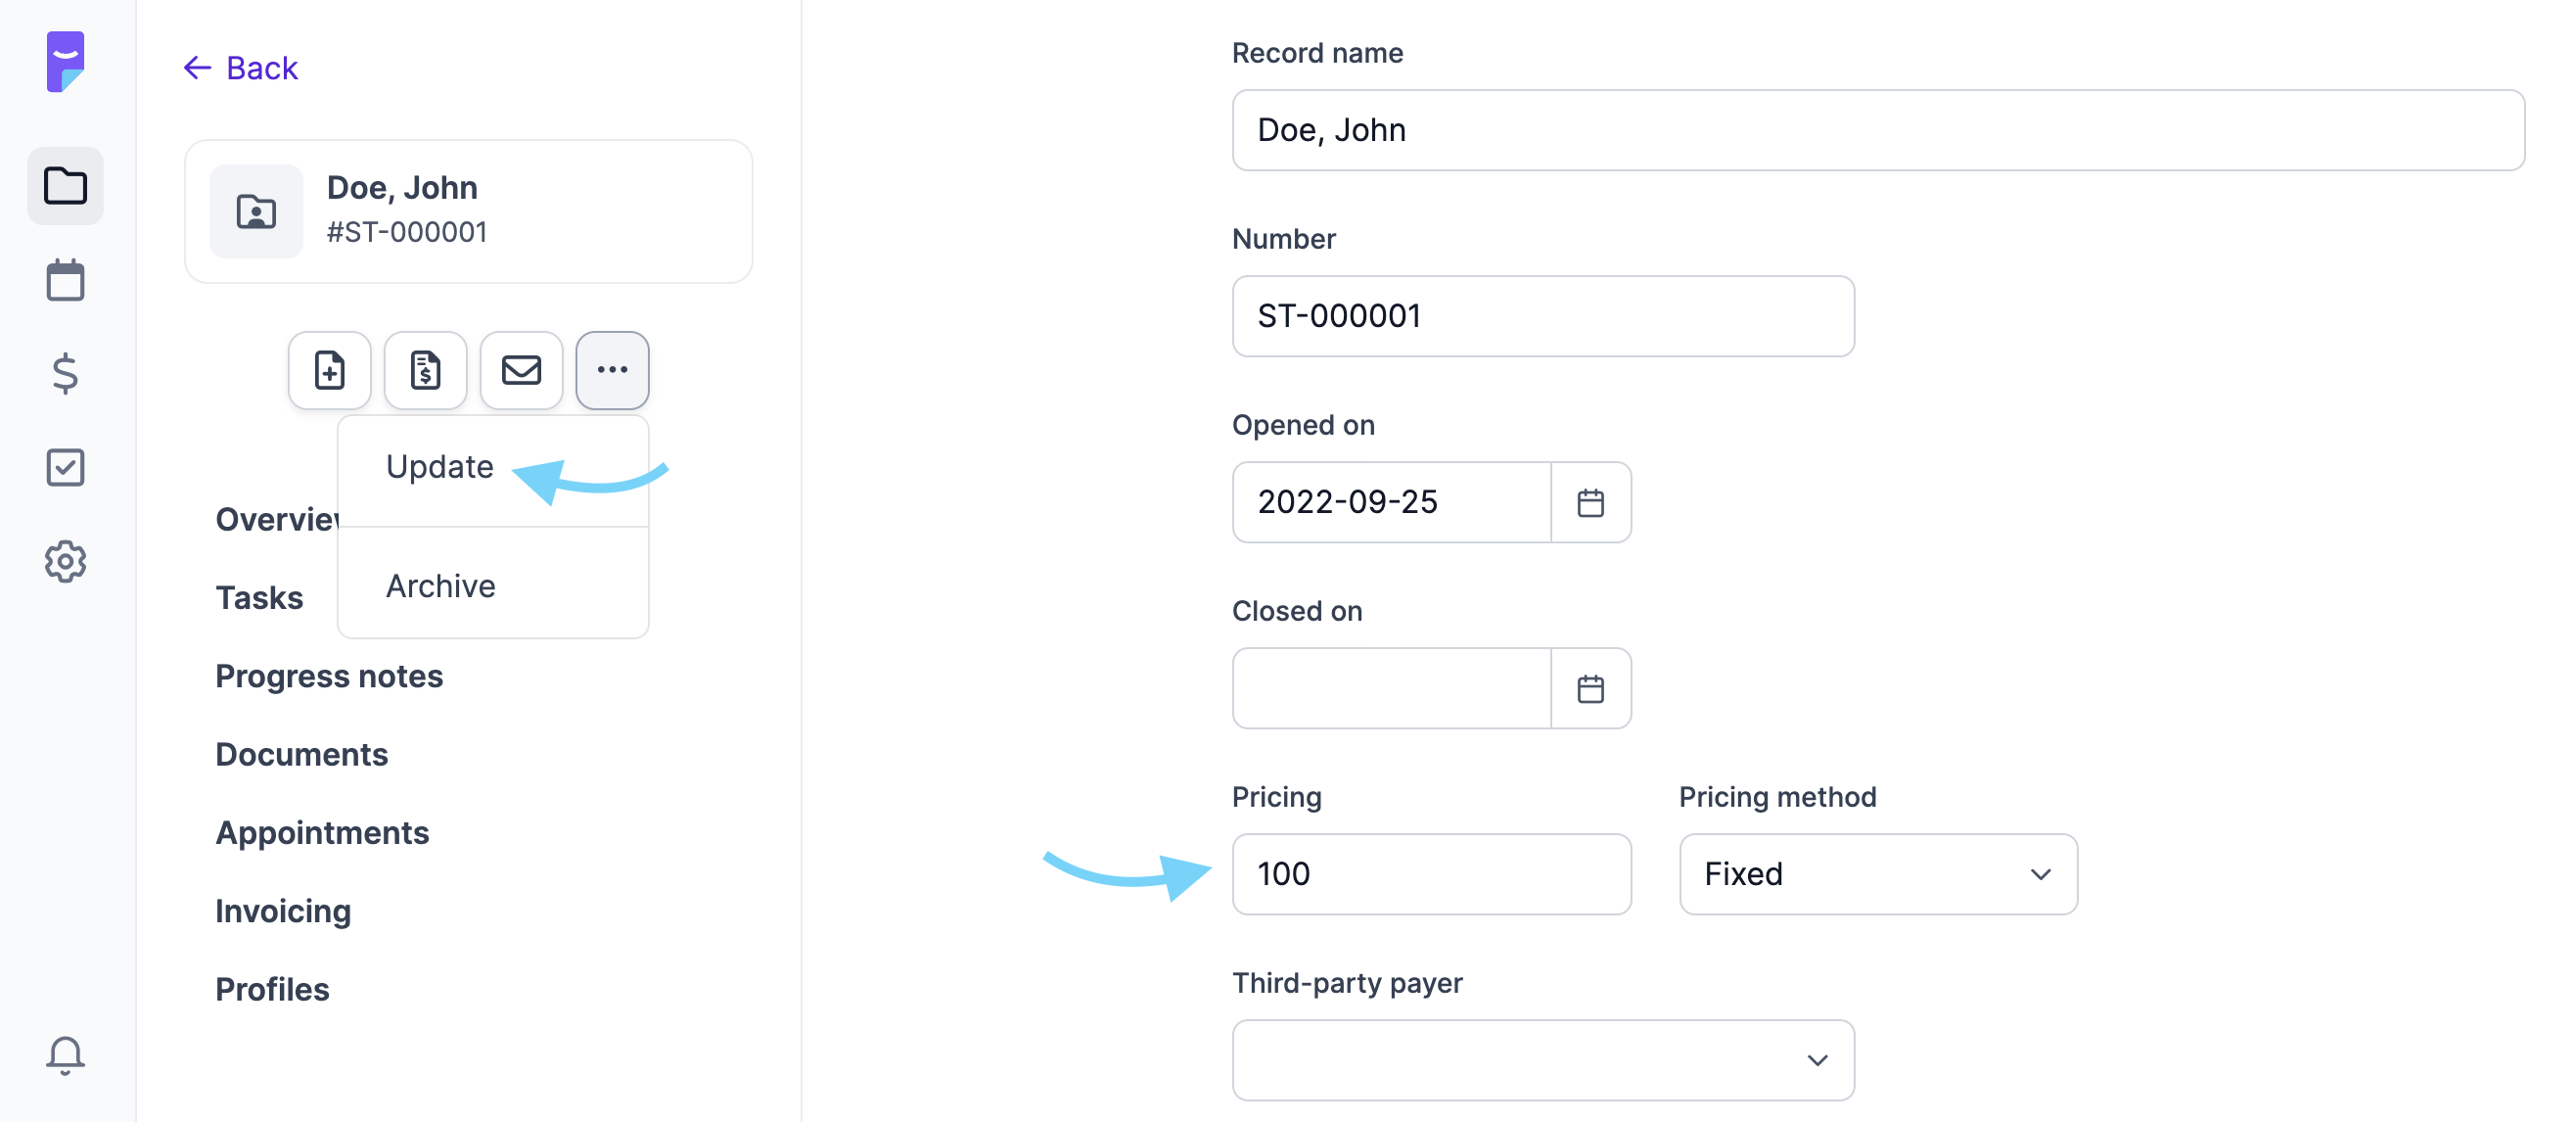This screenshot has height=1122, width=2576.
Task: Open the Invoicing section
Action: 283,911
